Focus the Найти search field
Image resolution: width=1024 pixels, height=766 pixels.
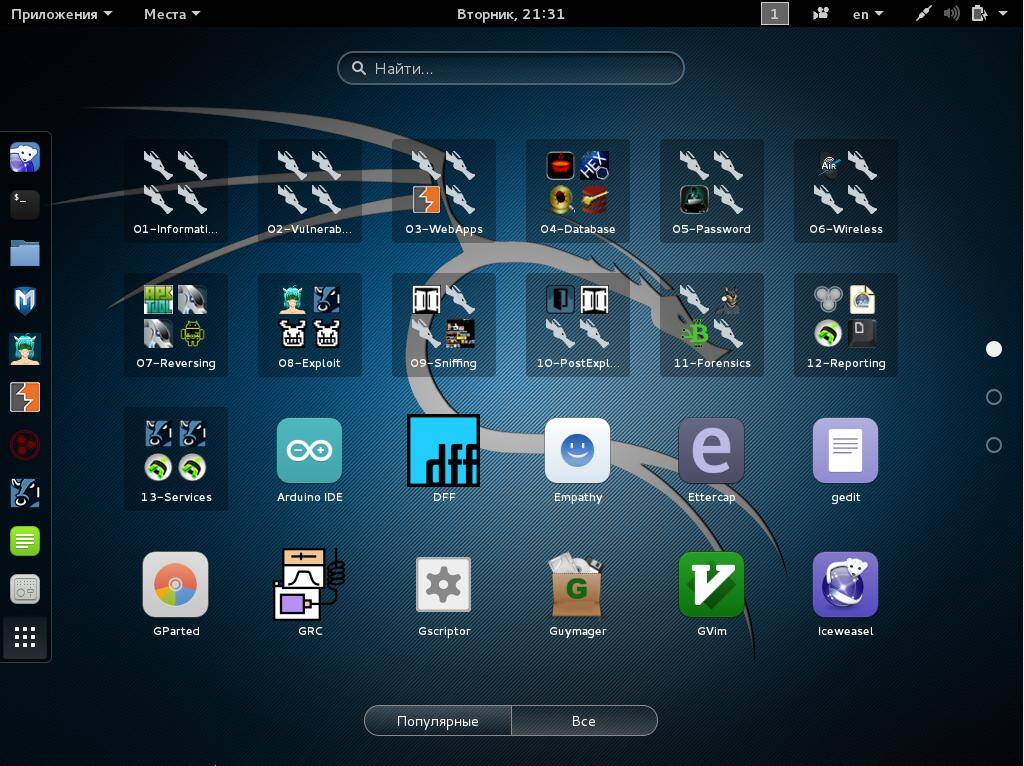click(x=511, y=68)
